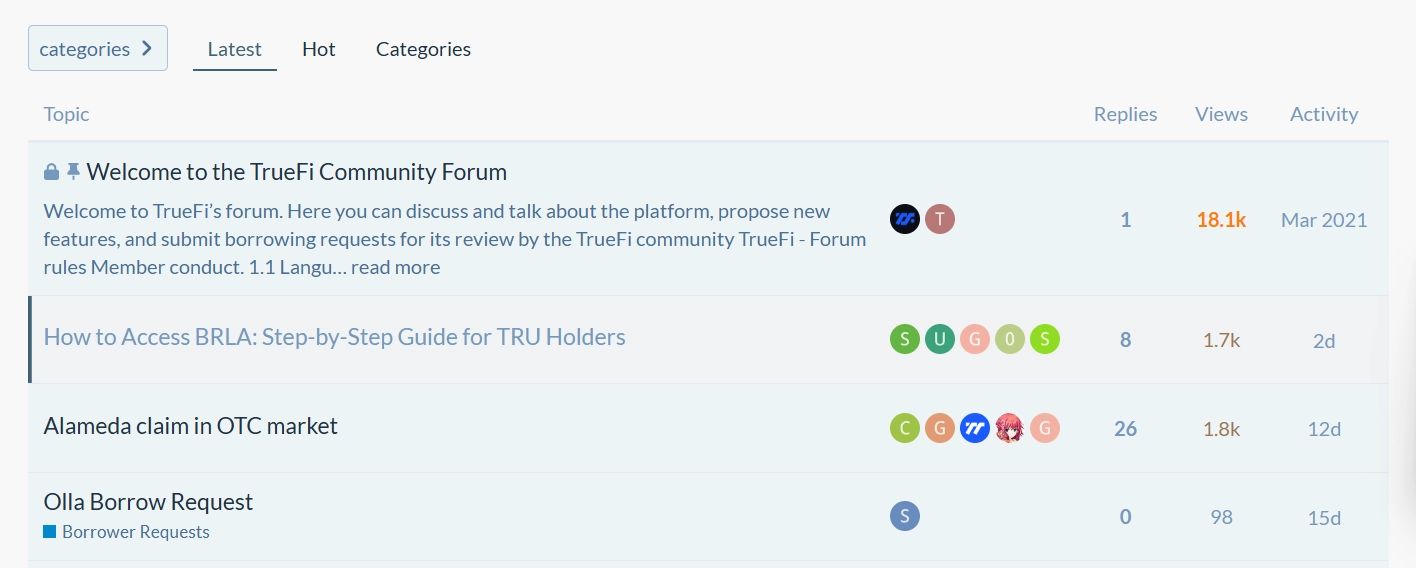Click the '0' avatar on BRLA guide topic
1416x568 pixels.
point(1010,340)
